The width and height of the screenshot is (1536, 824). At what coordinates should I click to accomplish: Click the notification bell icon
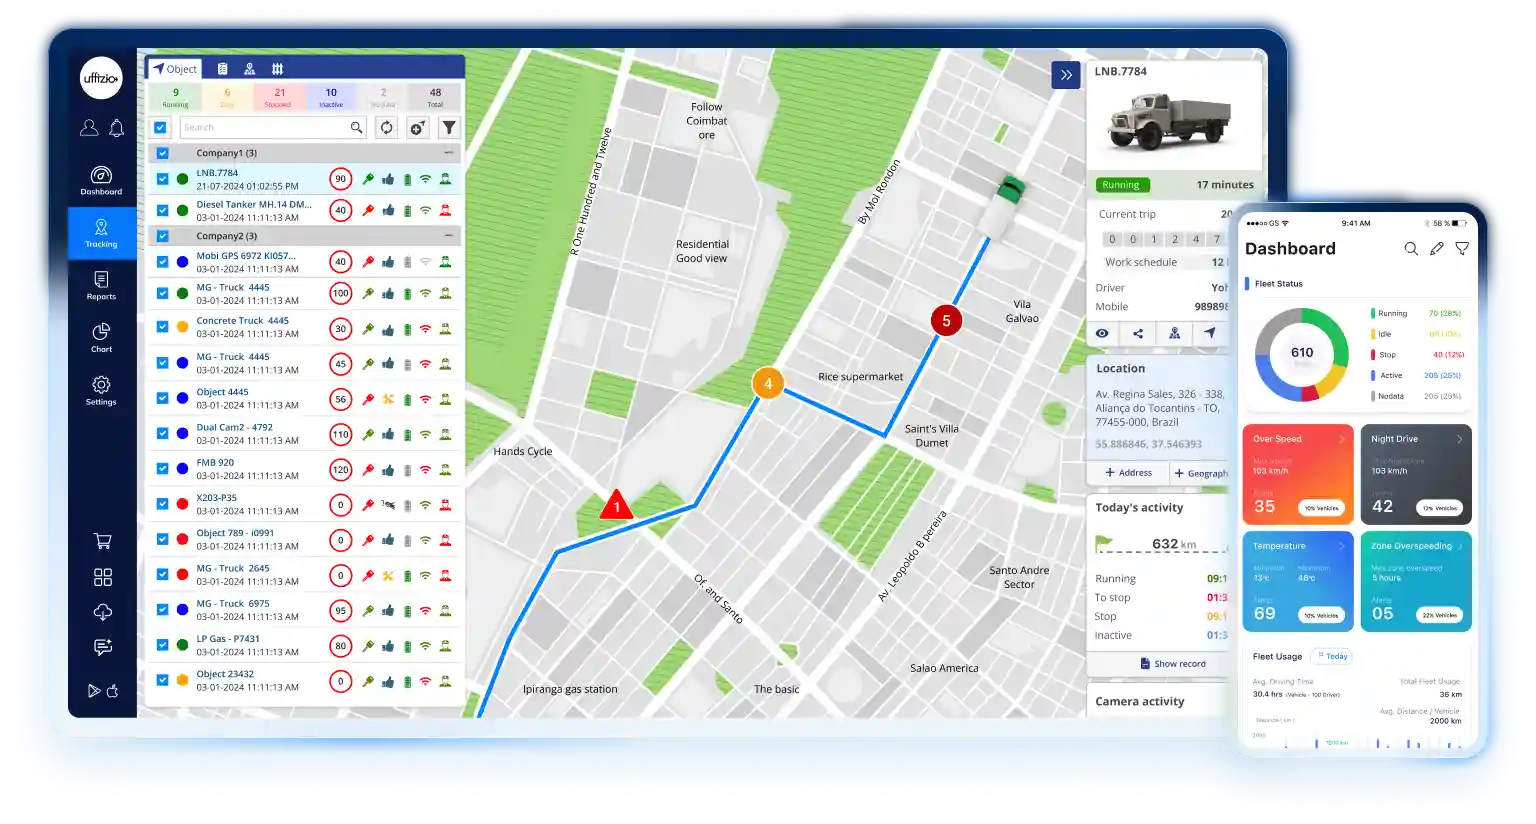pyautogui.click(x=117, y=128)
